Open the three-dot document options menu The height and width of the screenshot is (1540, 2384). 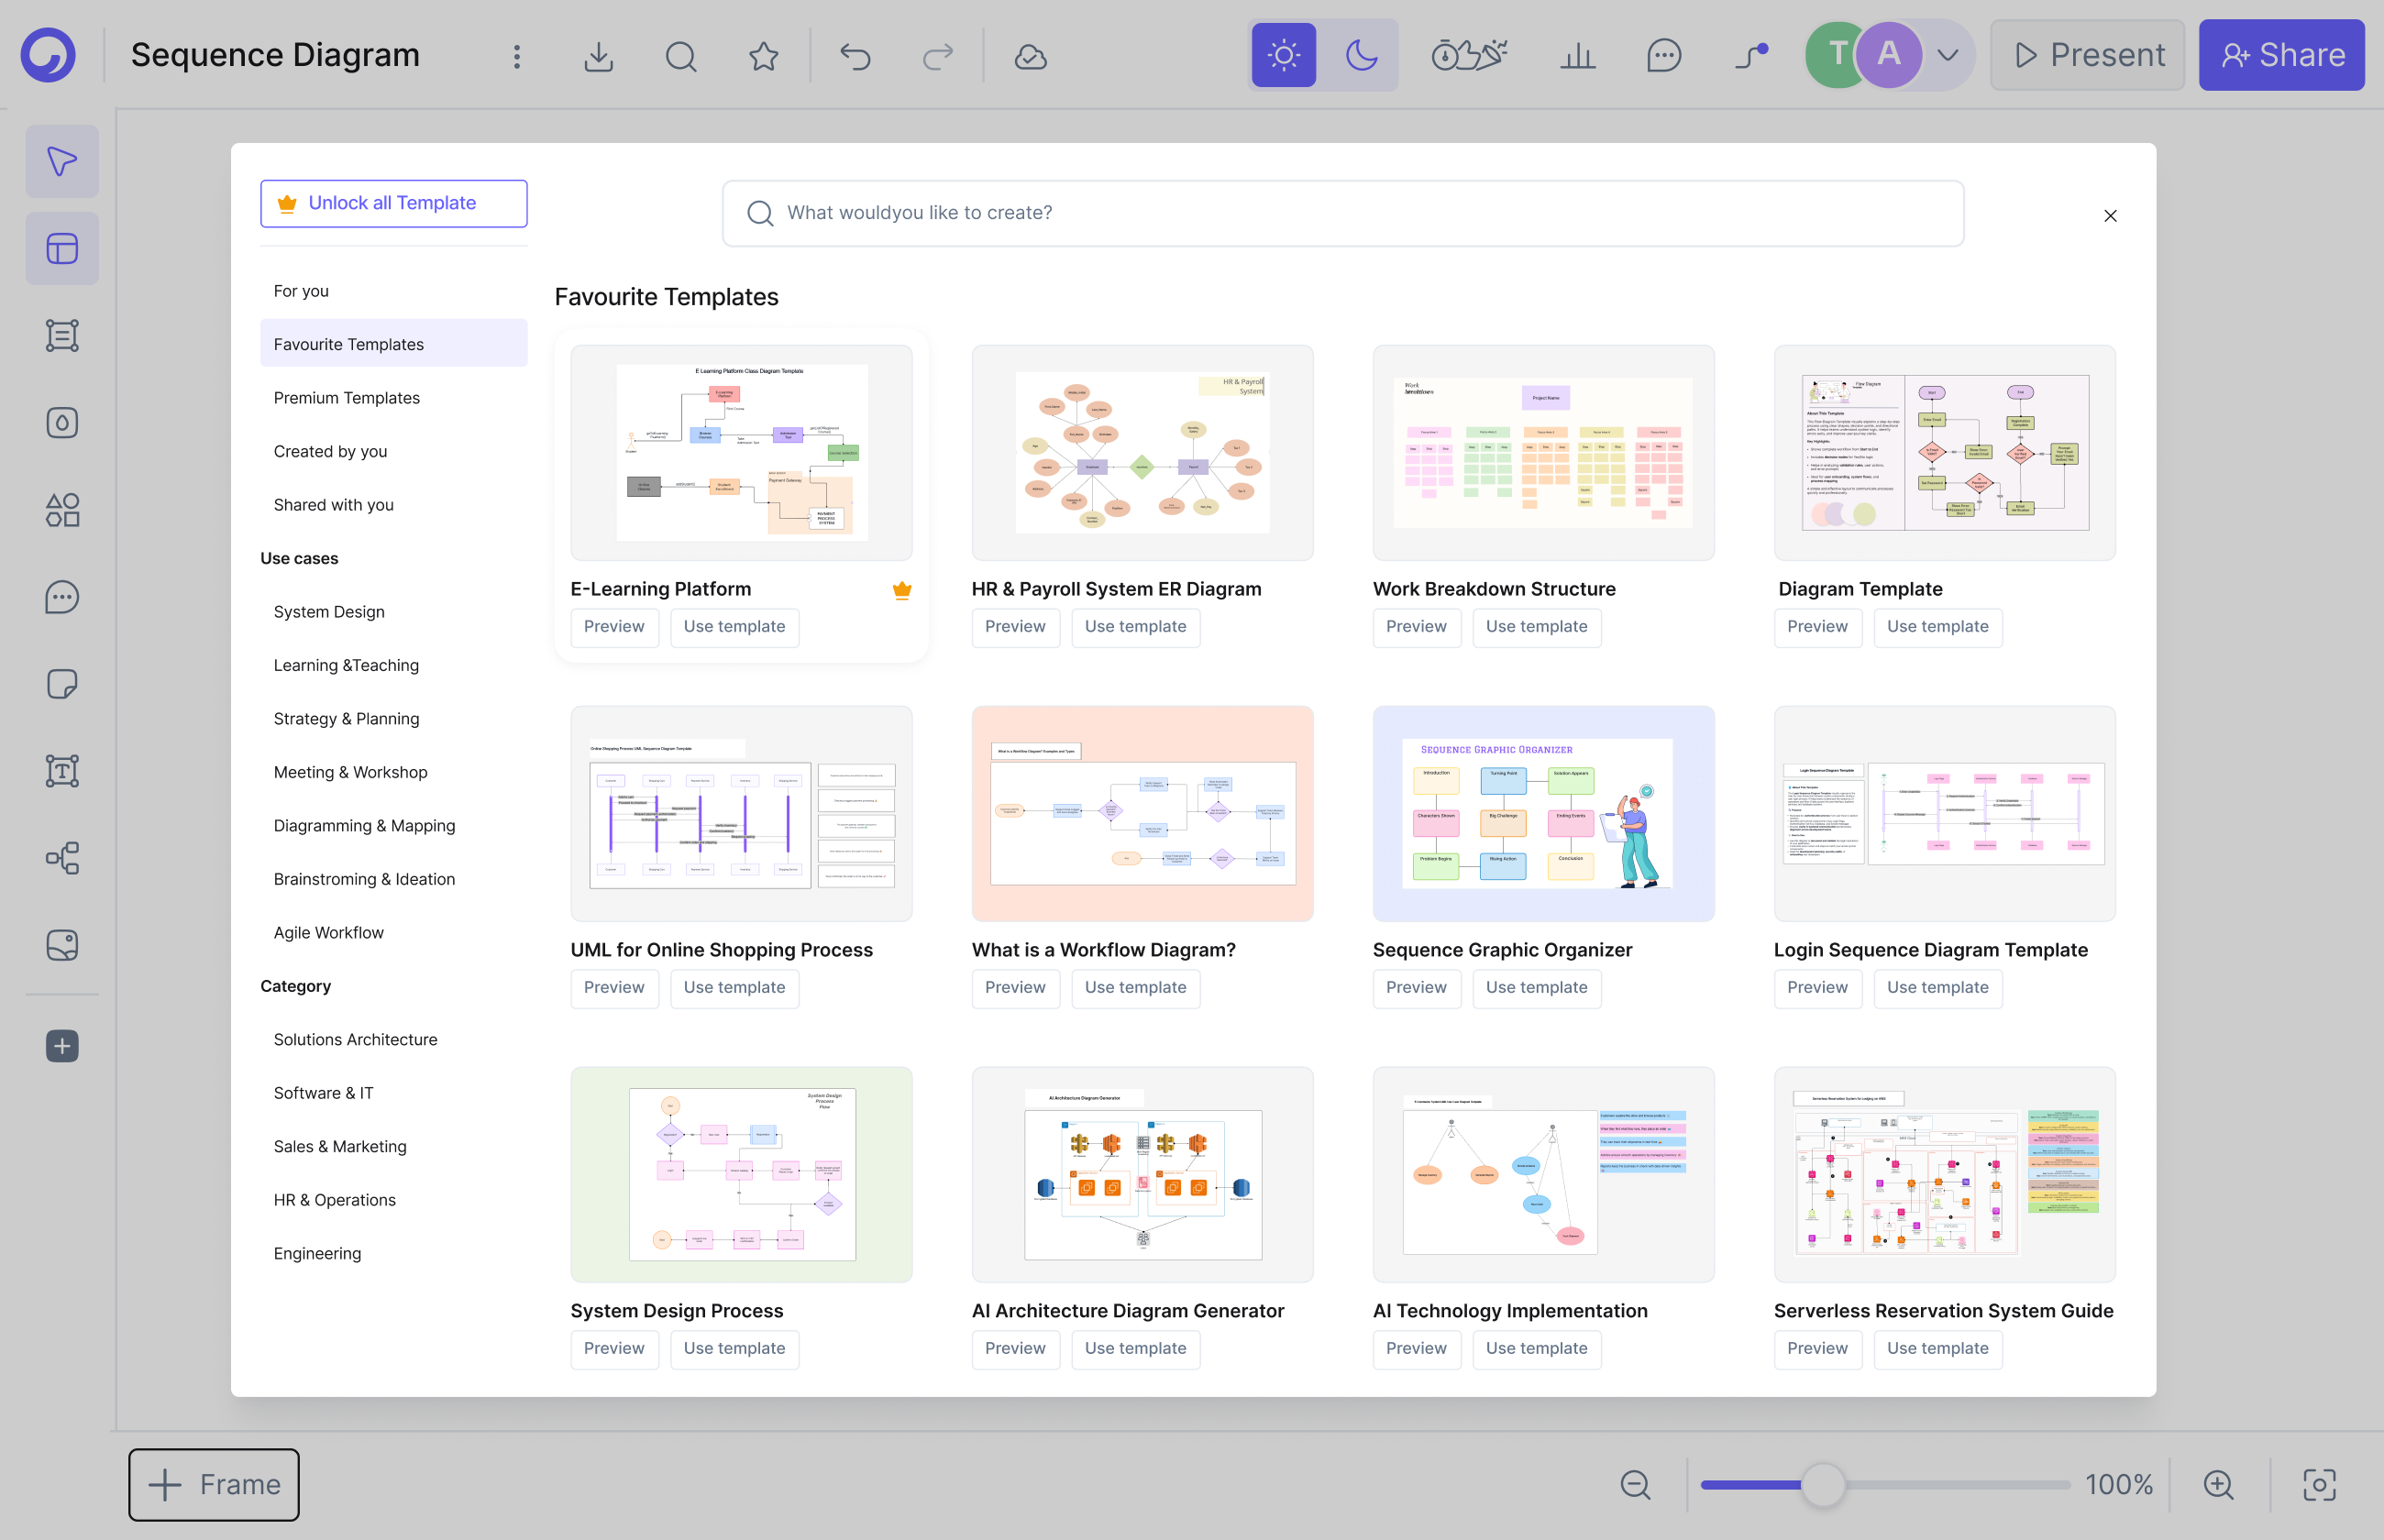pyautogui.click(x=517, y=56)
